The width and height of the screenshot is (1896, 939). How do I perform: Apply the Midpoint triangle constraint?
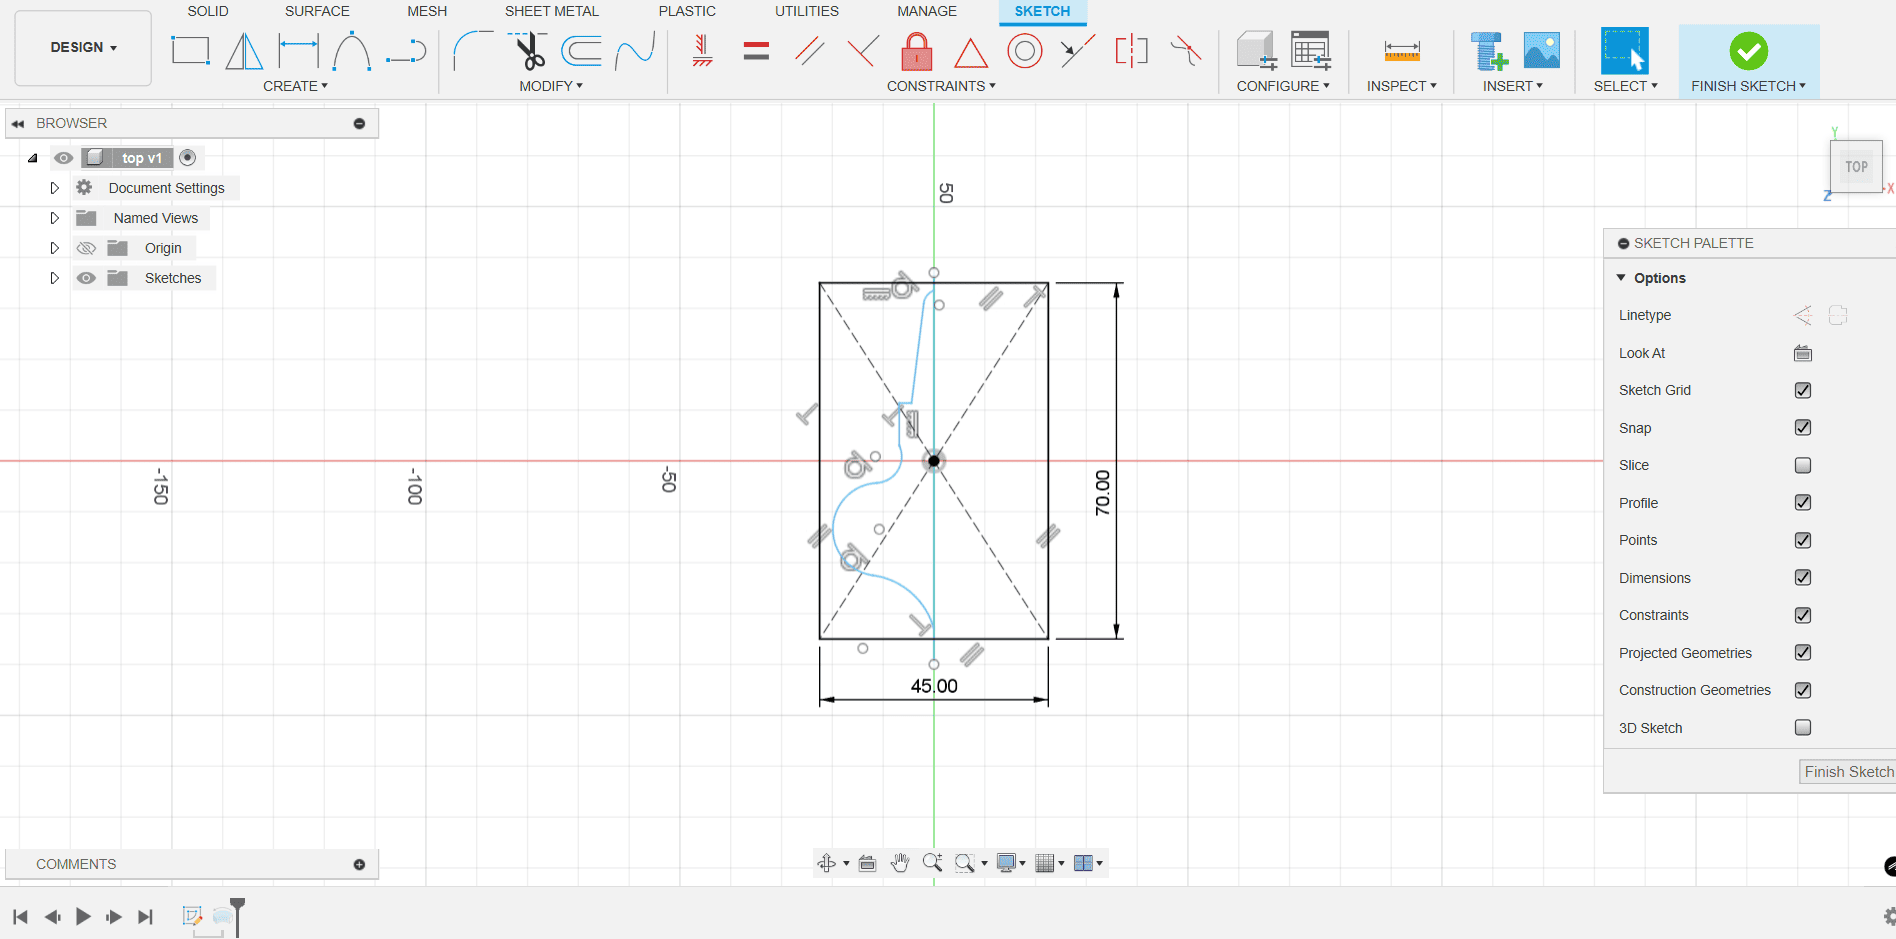pos(970,52)
